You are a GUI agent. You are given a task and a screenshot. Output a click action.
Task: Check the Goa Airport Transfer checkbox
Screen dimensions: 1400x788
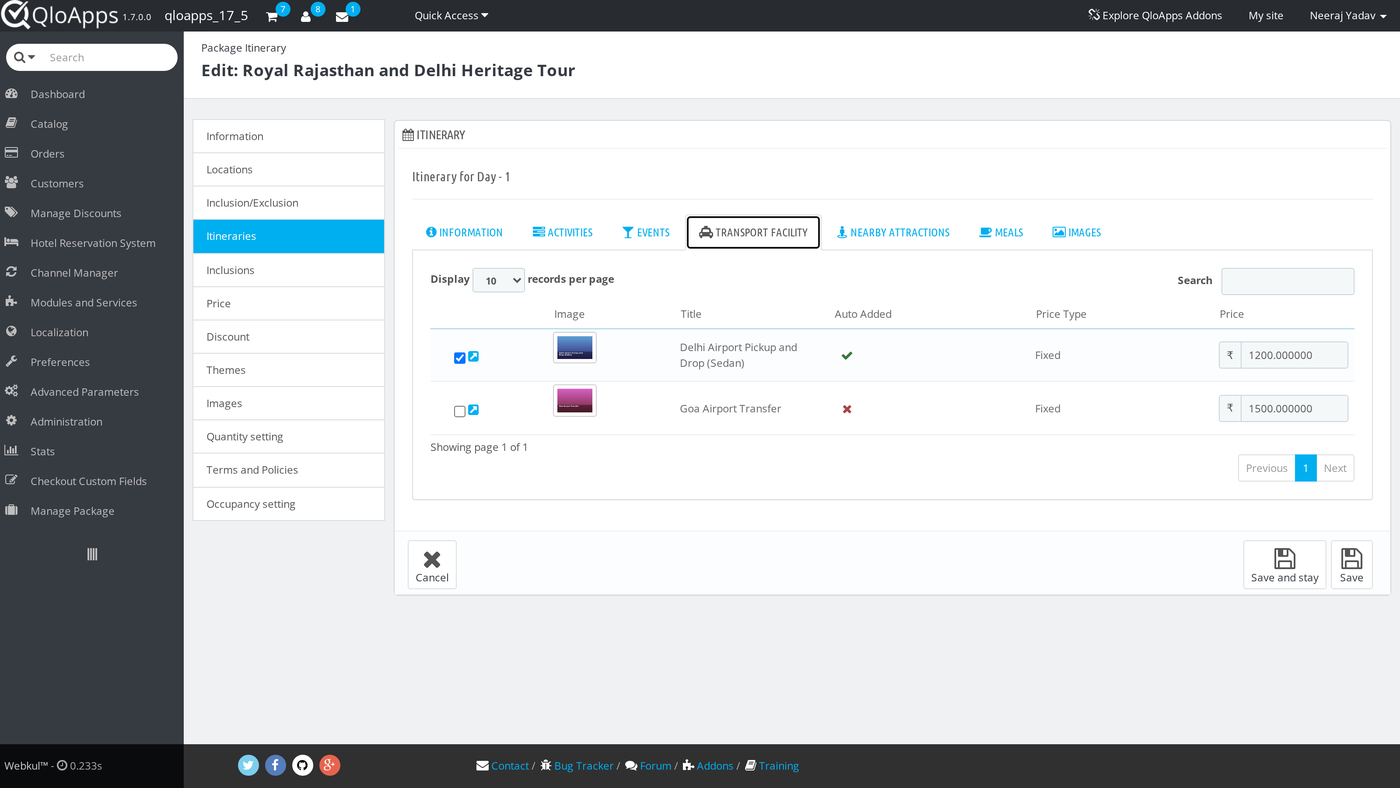460,411
